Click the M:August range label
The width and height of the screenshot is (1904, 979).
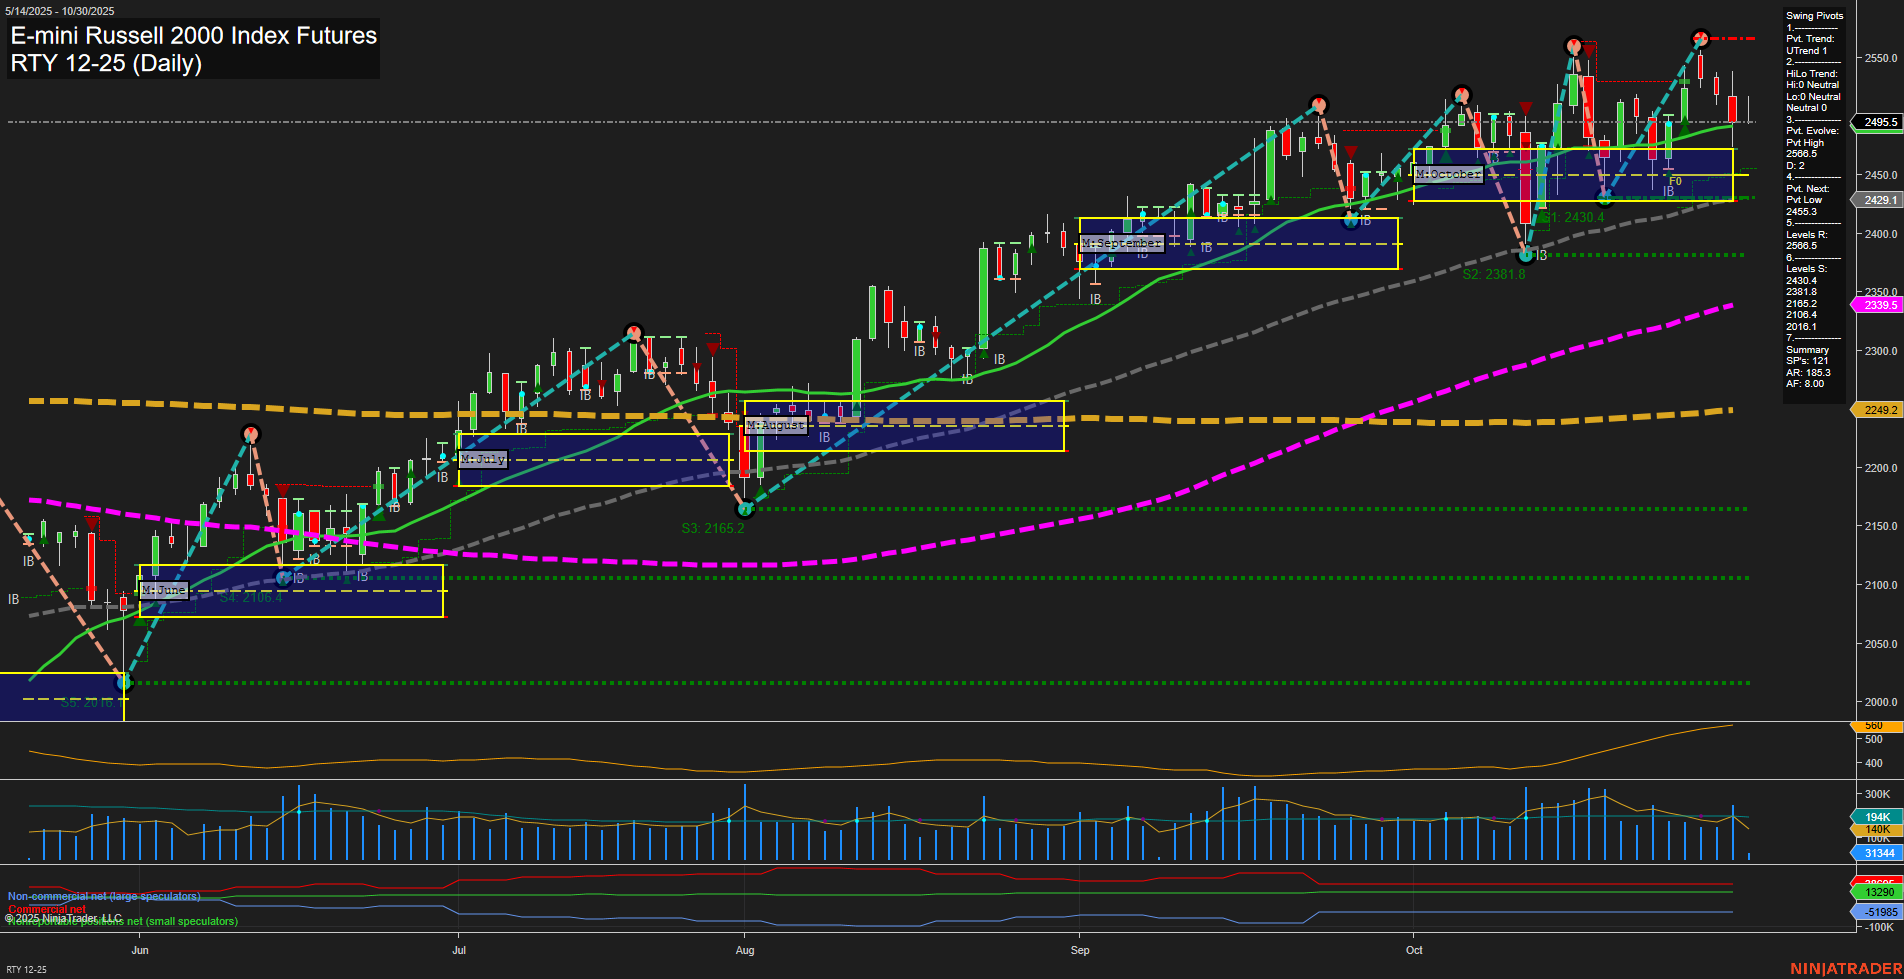click(775, 425)
